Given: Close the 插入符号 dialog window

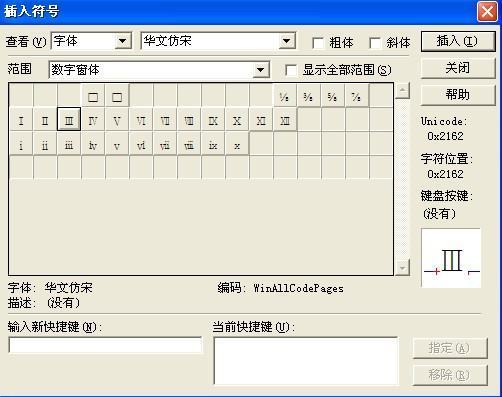Looking at the screenshot, I should 487,12.
